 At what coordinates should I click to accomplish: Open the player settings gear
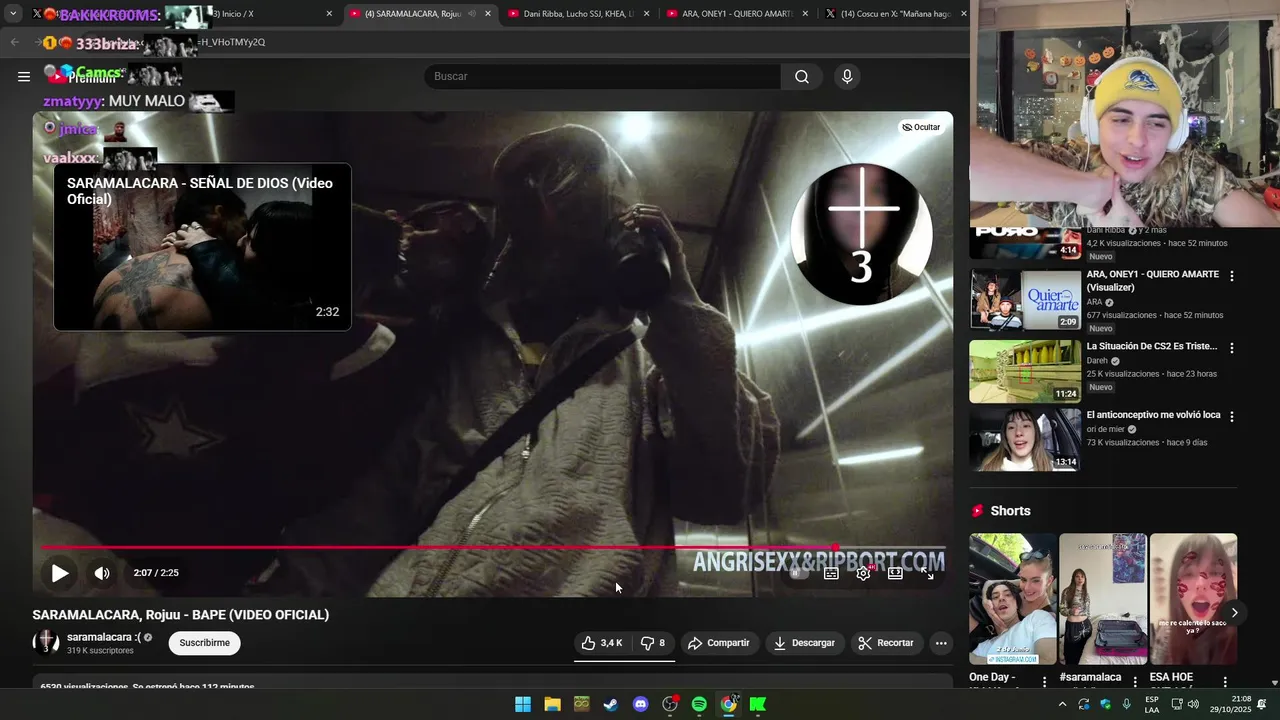click(863, 573)
